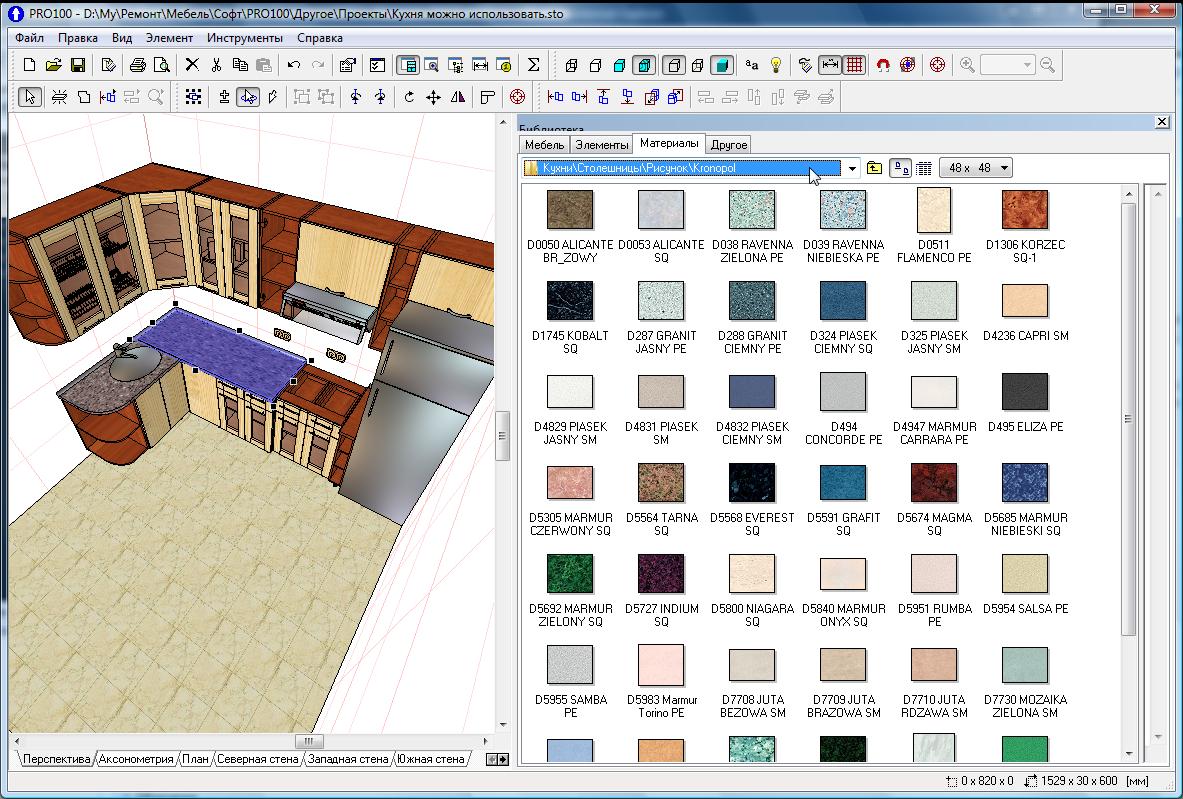The width and height of the screenshot is (1183, 799).
Task: Align selection to right side icon
Action: [579, 97]
